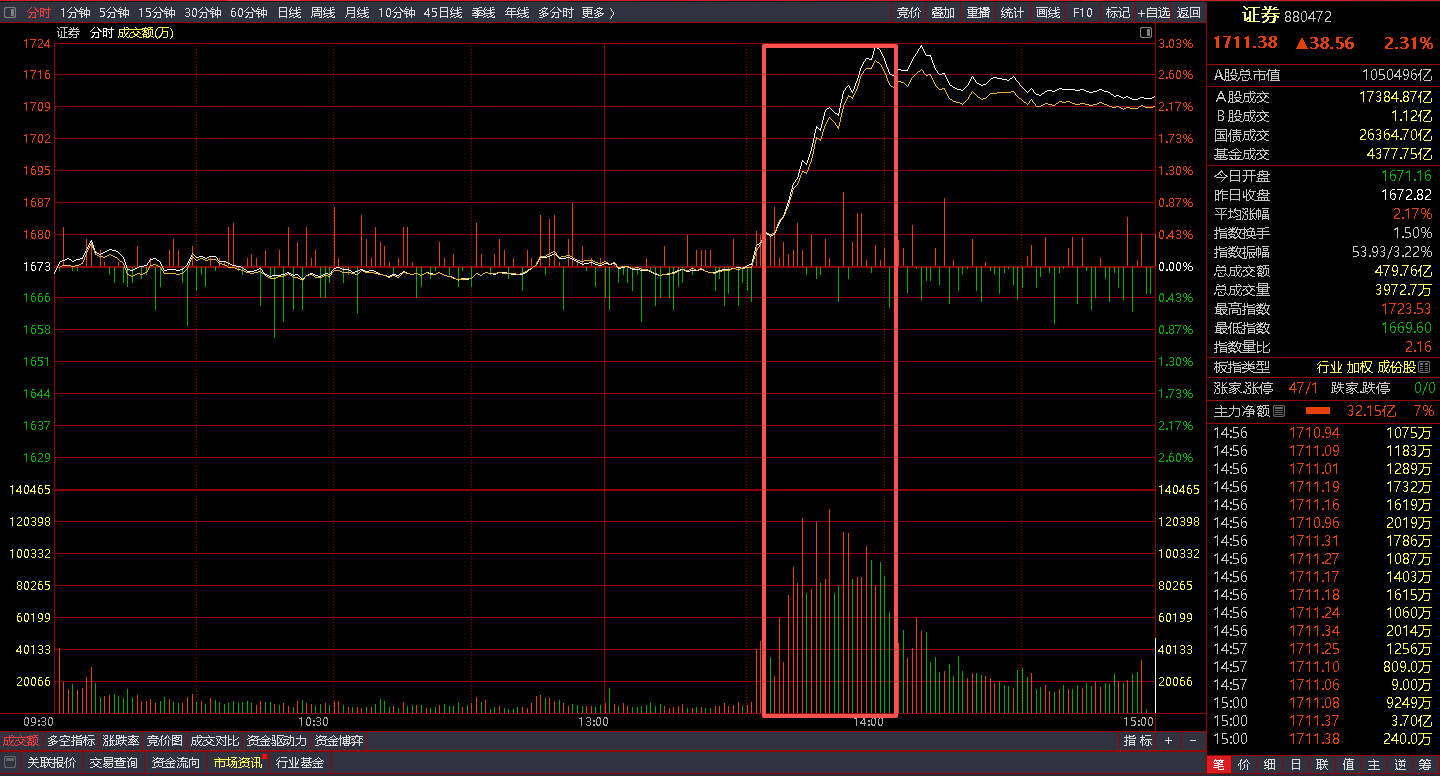
Task: Click the 涨家,涨停 47/1 value
Action: [1303, 388]
